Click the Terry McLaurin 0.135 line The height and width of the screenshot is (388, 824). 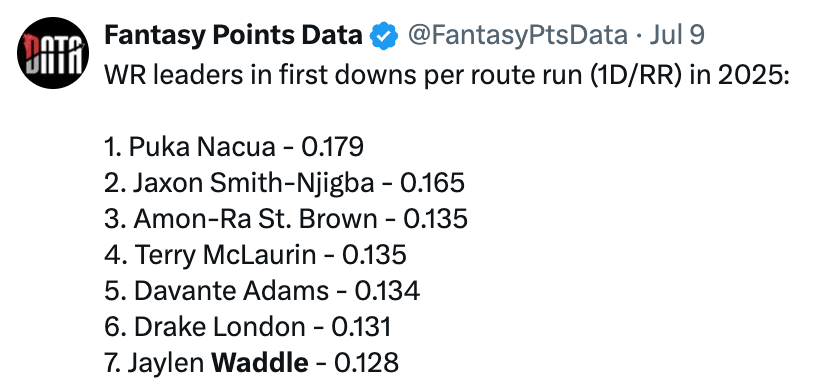tap(255, 254)
